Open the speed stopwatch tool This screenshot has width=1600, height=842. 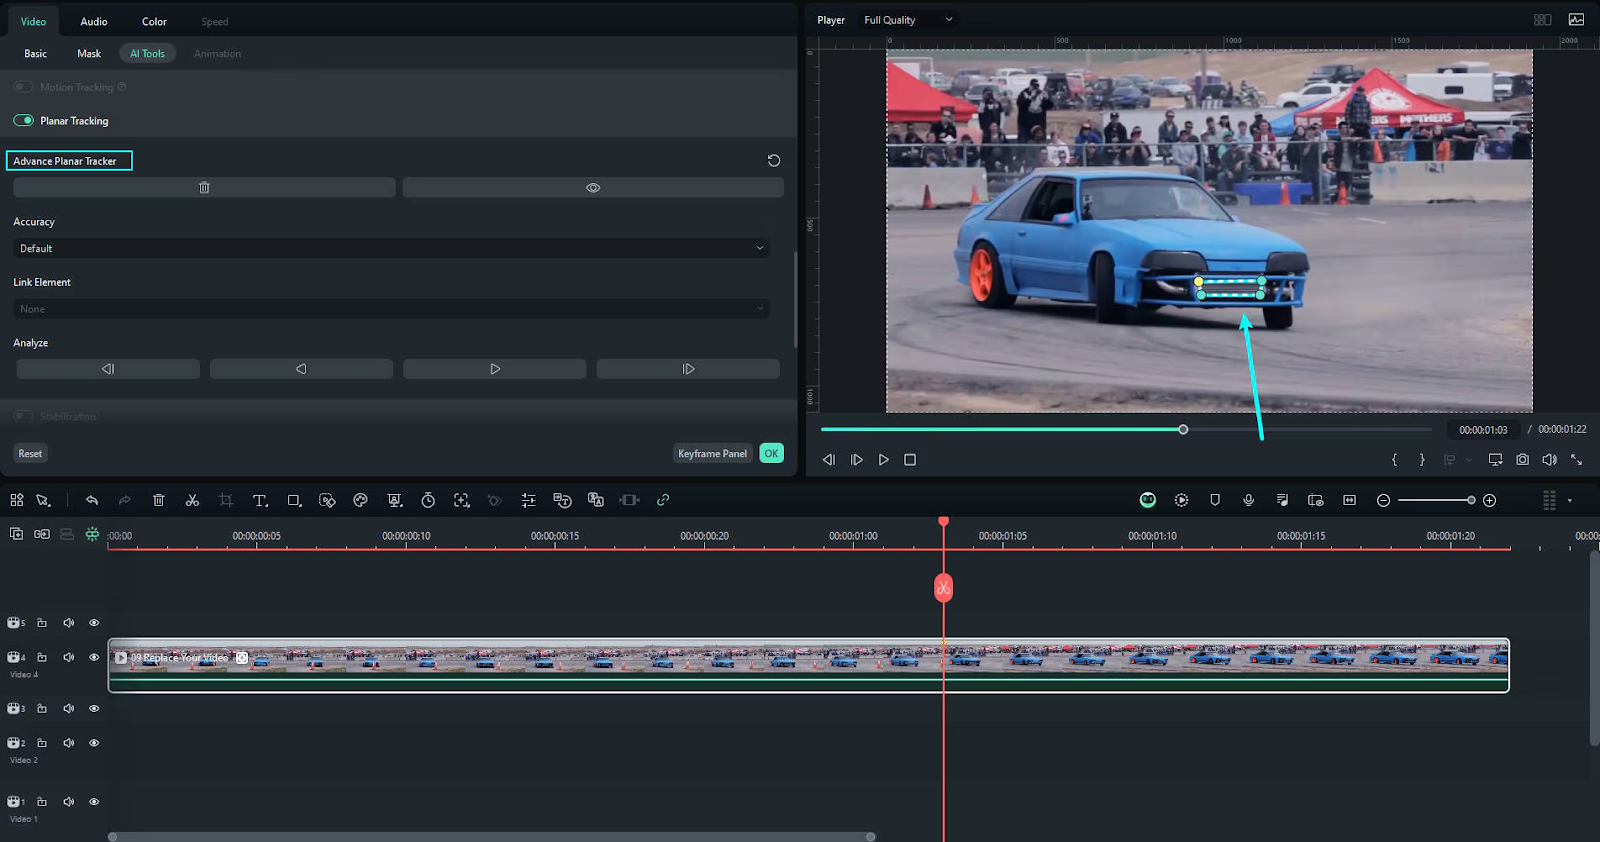pos(428,500)
